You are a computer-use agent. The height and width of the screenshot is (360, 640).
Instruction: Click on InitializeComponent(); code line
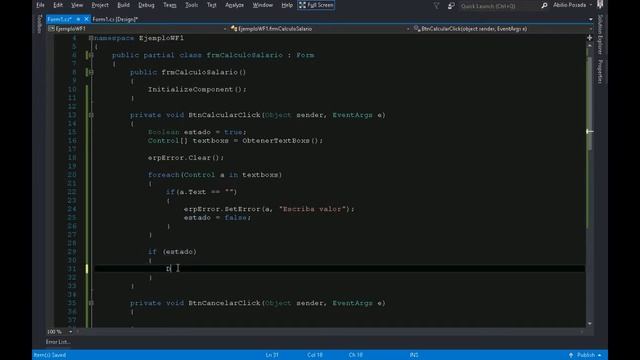tap(197, 89)
